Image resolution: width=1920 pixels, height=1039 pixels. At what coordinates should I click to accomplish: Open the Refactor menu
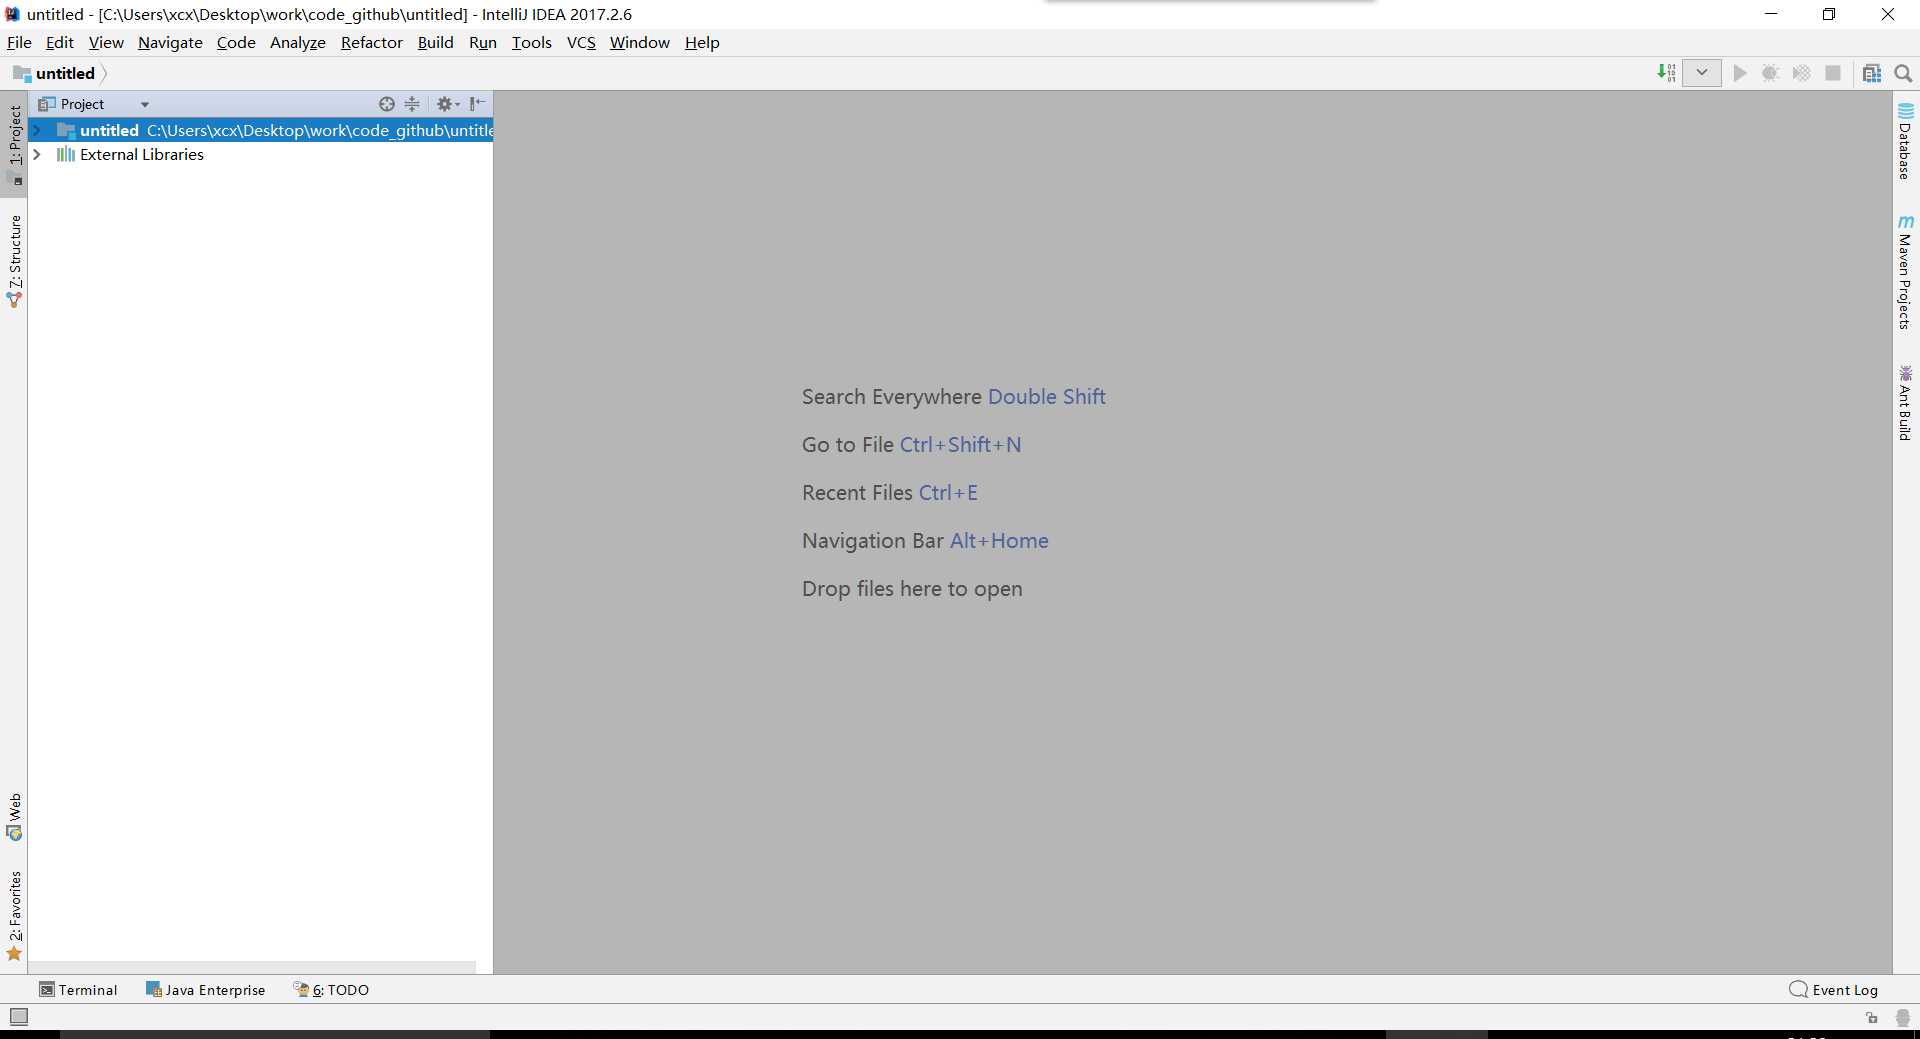372,42
